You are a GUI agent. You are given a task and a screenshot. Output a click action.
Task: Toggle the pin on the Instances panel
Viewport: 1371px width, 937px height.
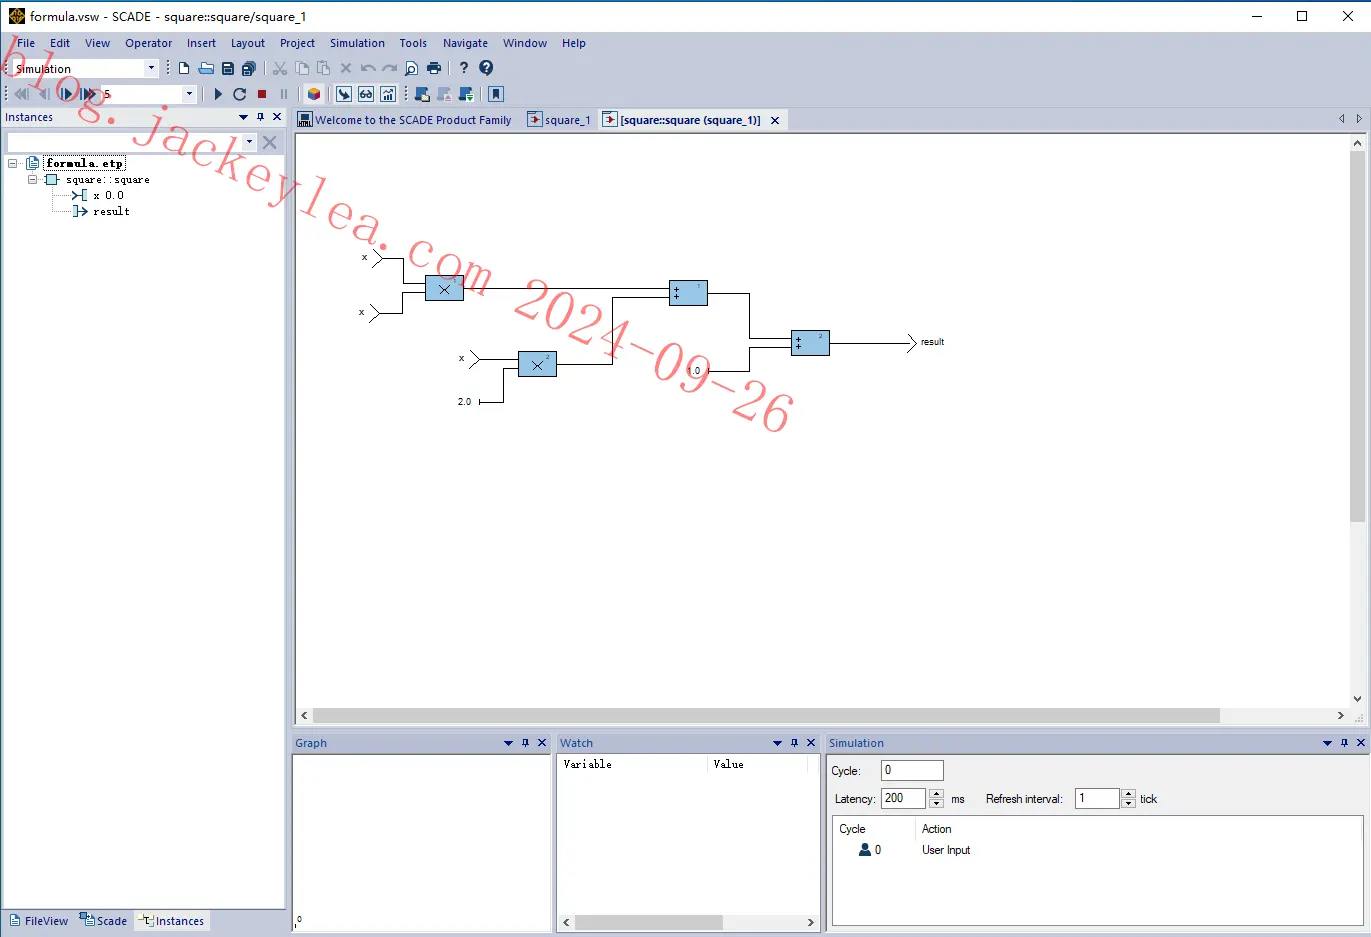[x=261, y=117]
